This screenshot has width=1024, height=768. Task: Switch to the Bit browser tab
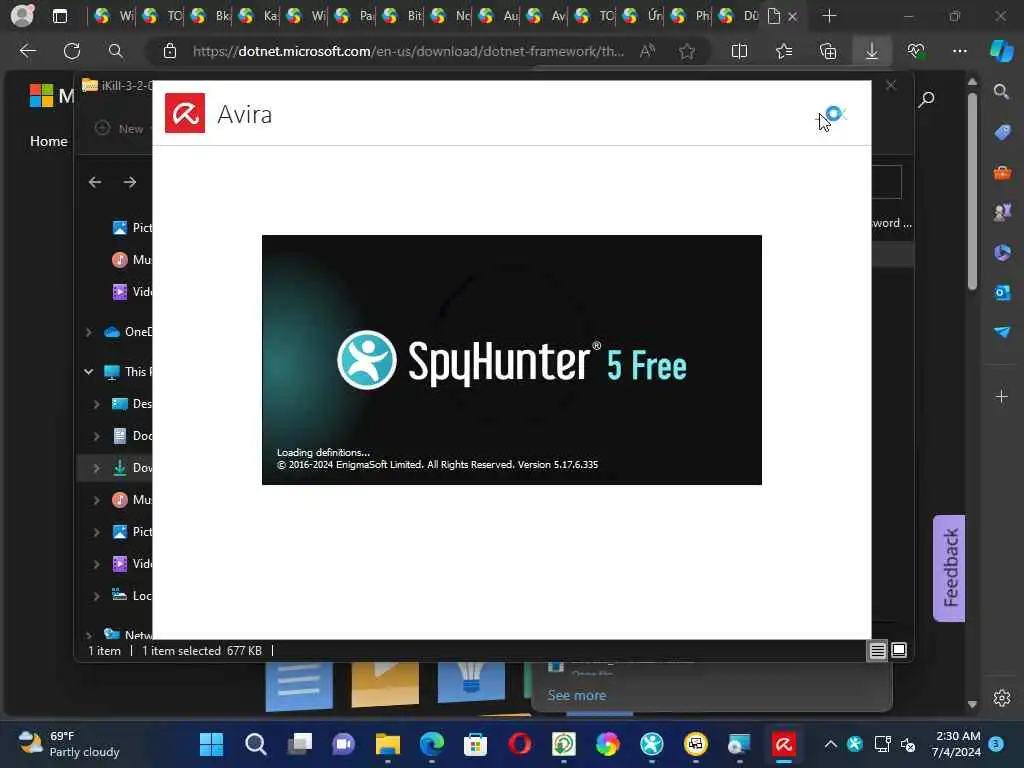coord(404,16)
